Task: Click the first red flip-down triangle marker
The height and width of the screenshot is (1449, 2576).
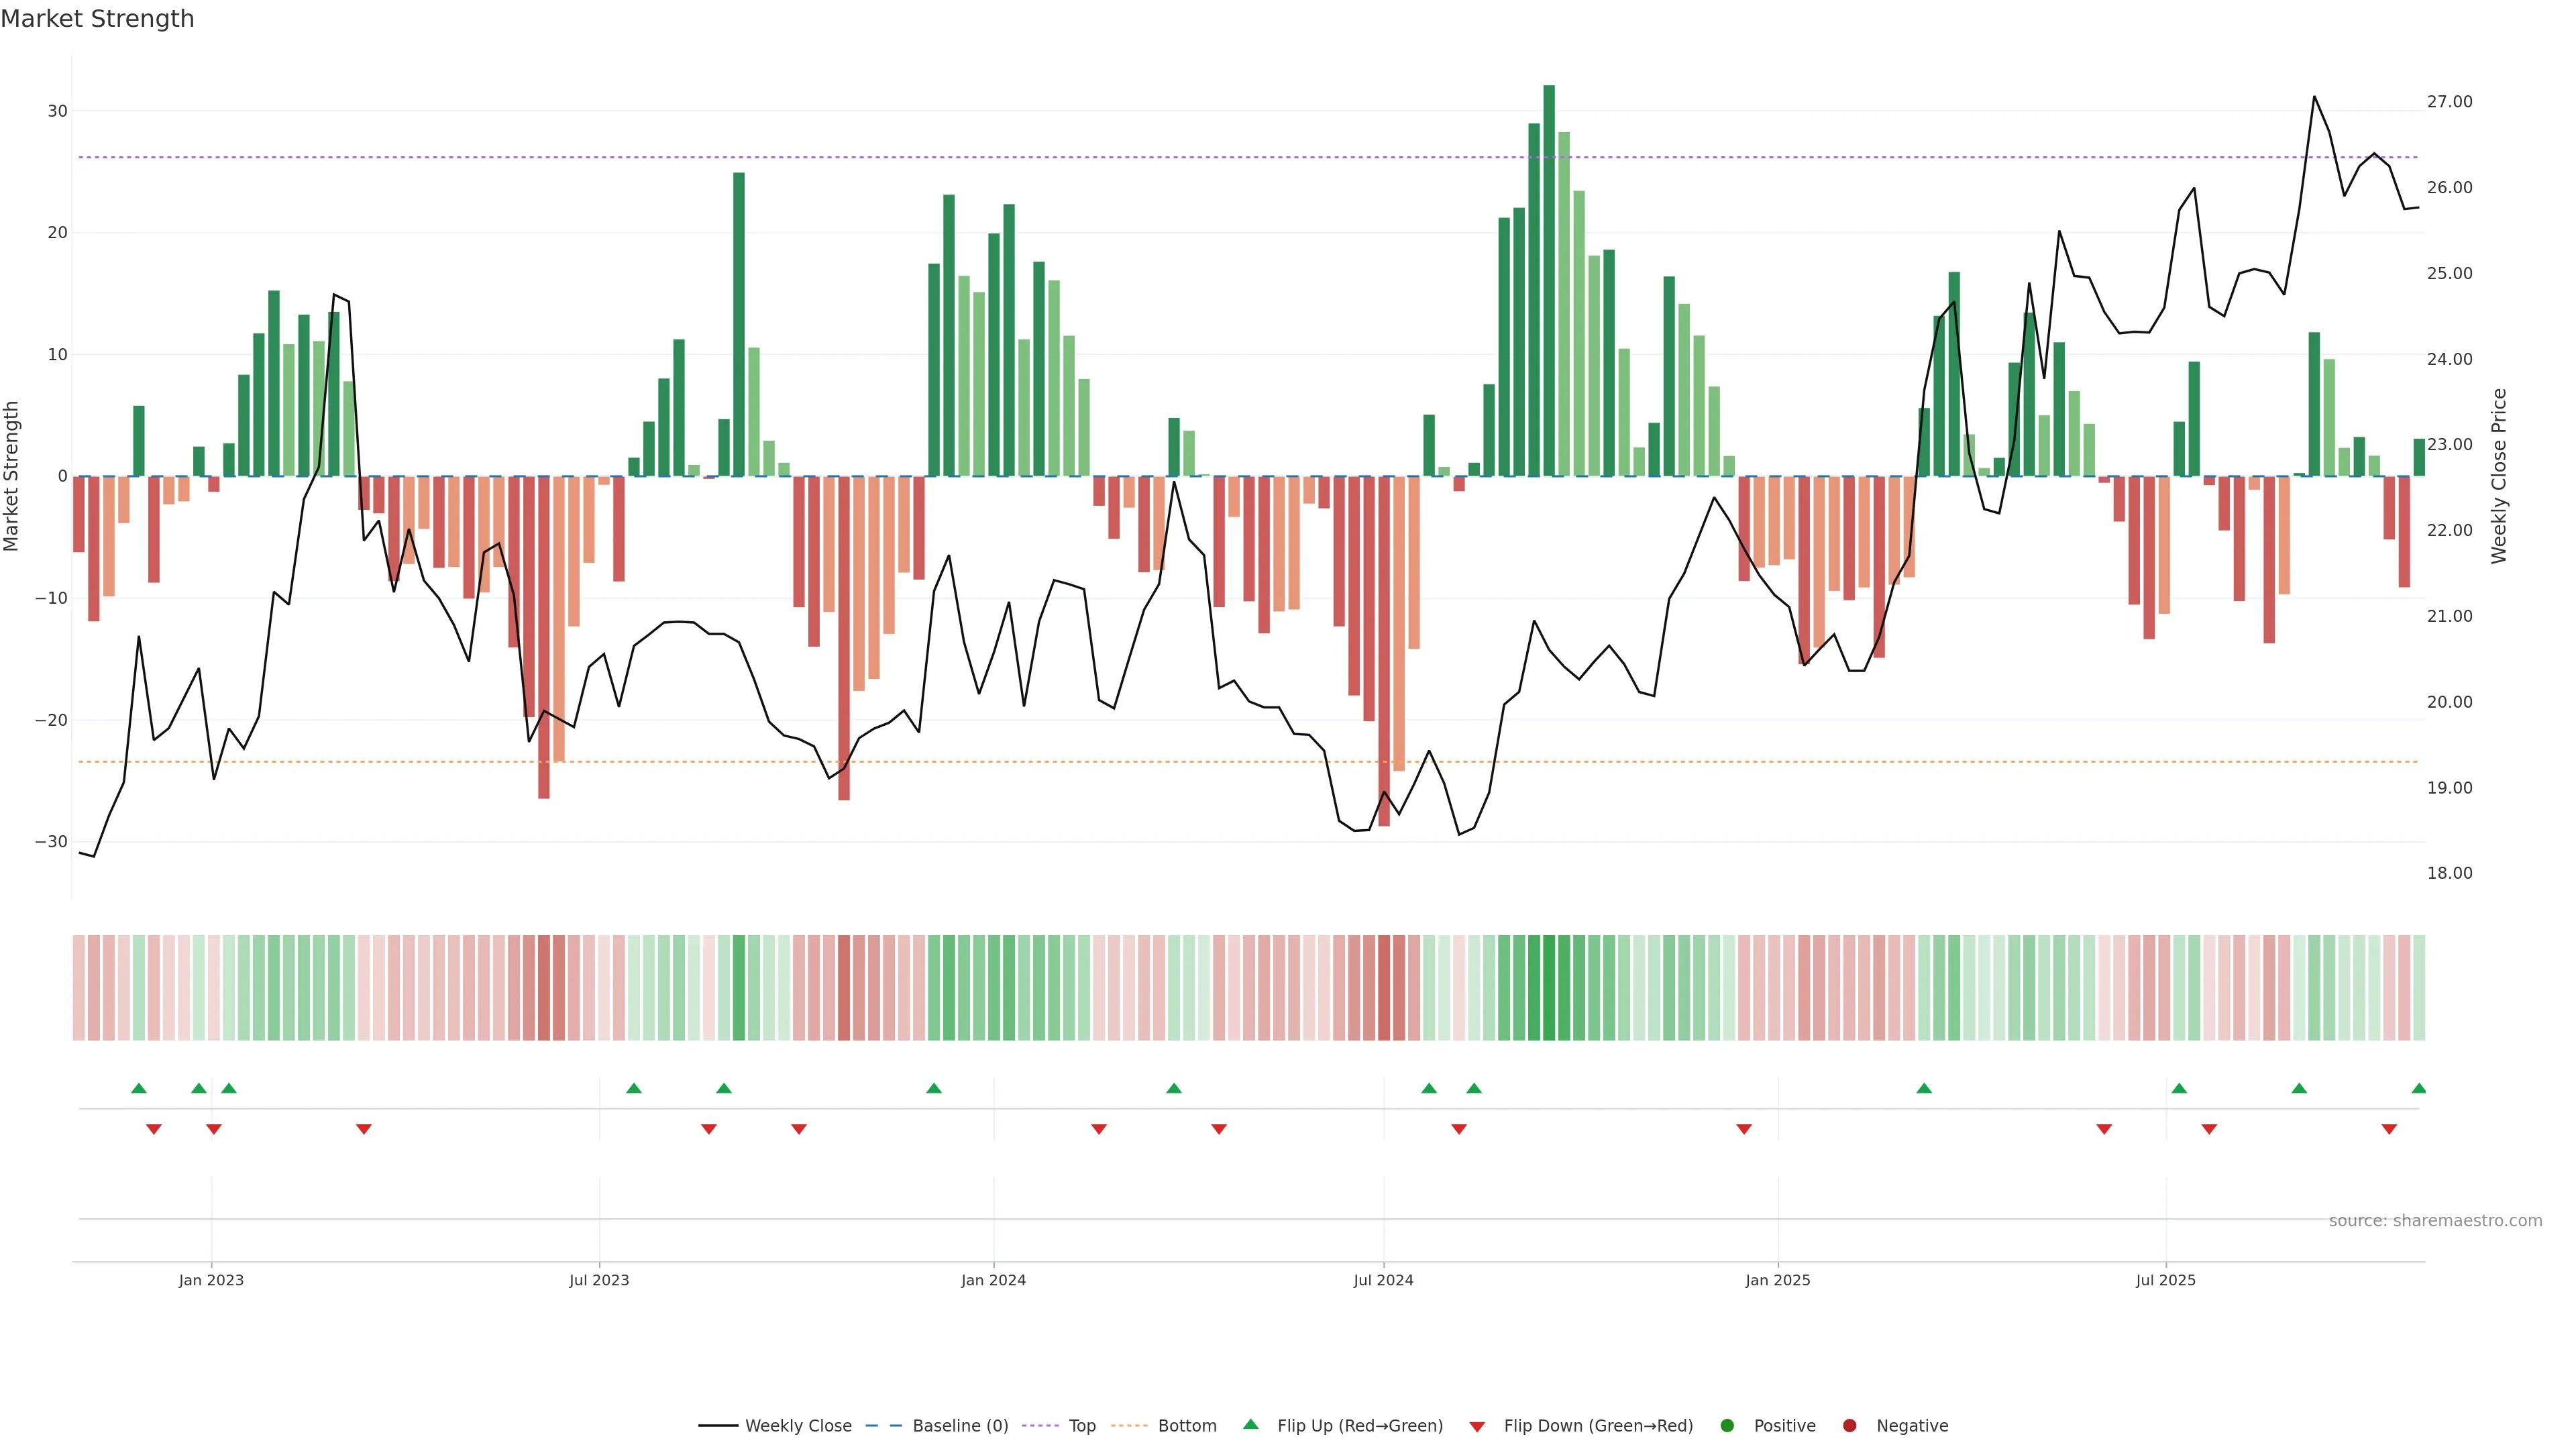Action: point(154,1129)
